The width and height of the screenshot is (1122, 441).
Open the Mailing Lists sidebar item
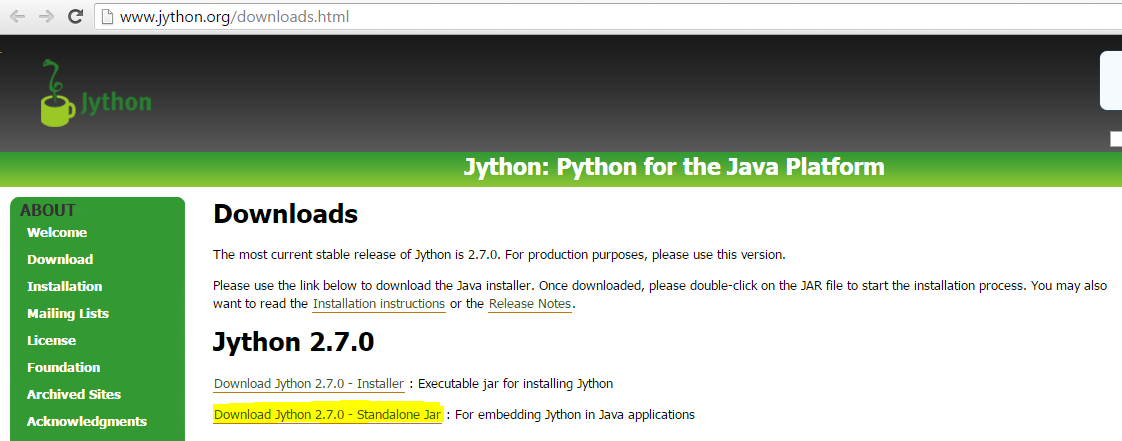[x=68, y=314]
